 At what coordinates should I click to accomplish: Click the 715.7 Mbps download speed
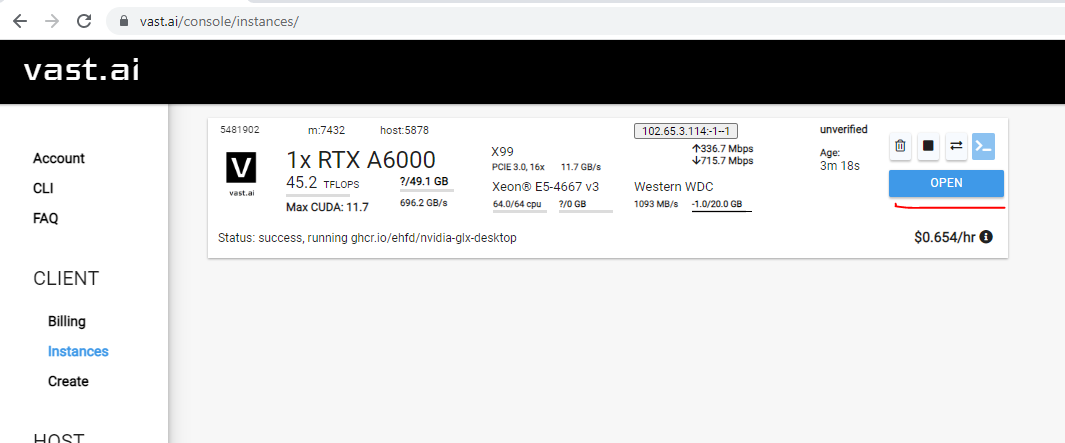[x=723, y=161]
